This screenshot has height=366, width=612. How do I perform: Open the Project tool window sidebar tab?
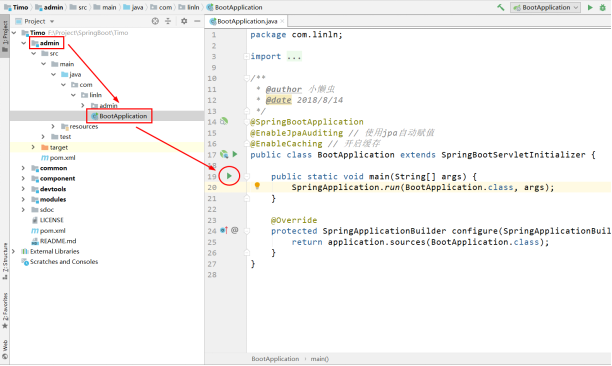(x=5, y=37)
